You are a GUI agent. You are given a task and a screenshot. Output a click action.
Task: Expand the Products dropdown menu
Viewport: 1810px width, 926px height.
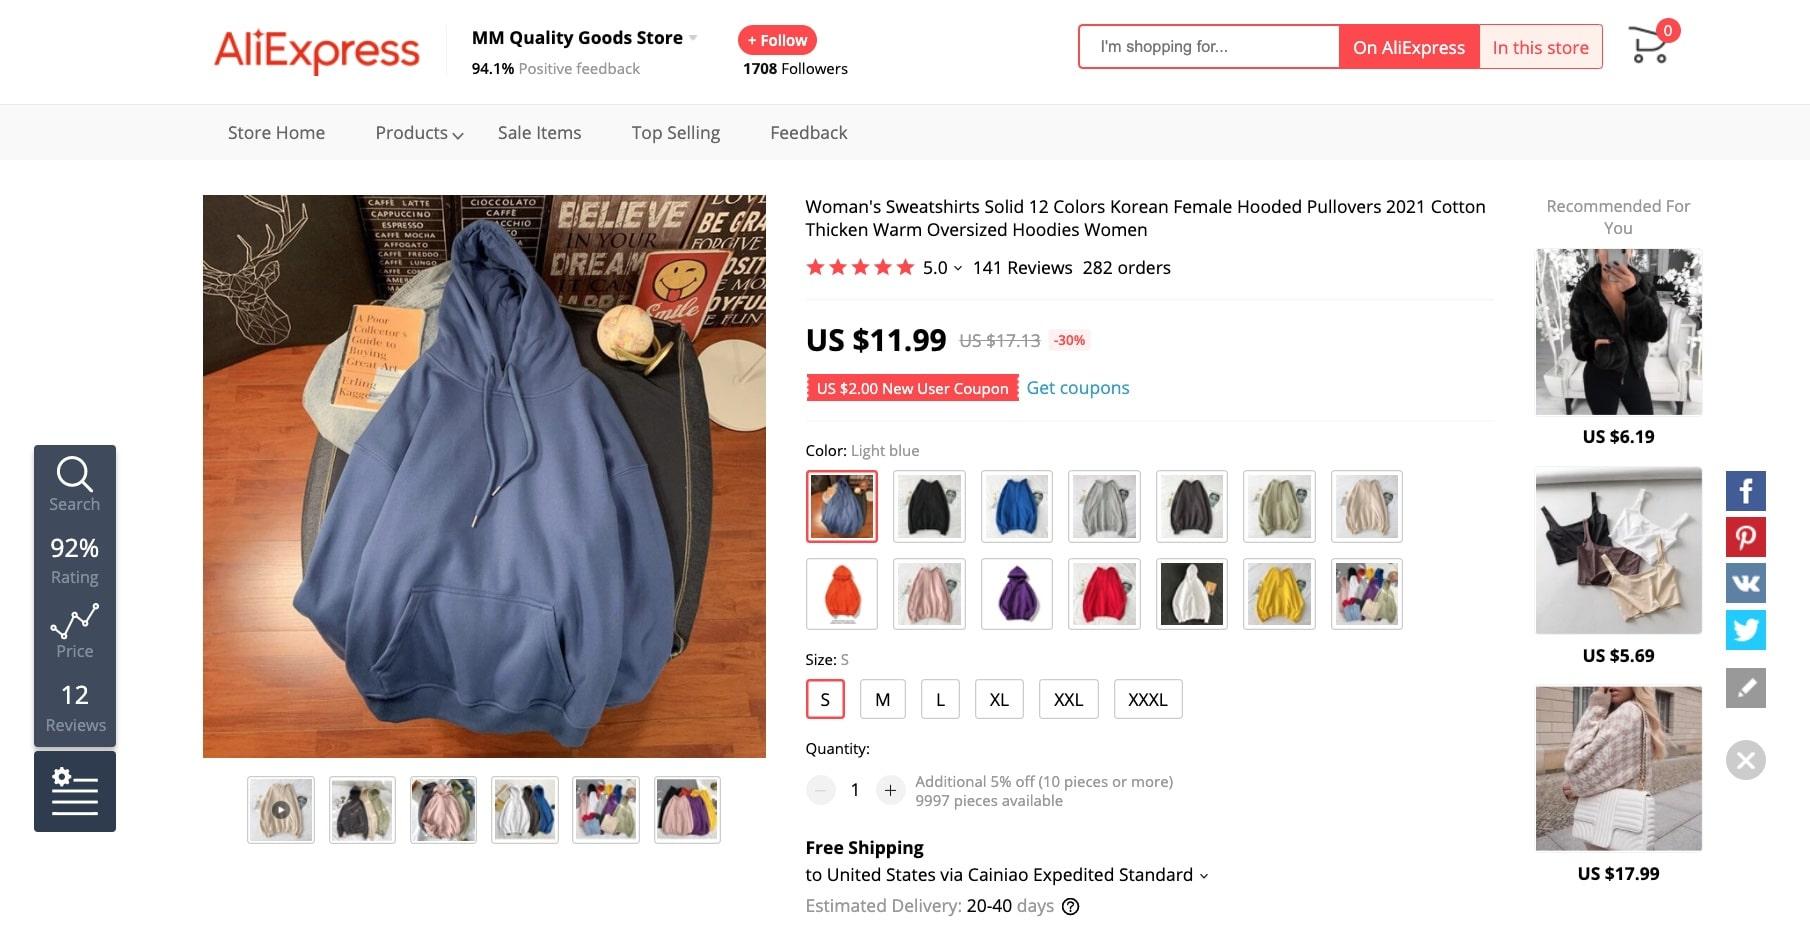[419, 133]
